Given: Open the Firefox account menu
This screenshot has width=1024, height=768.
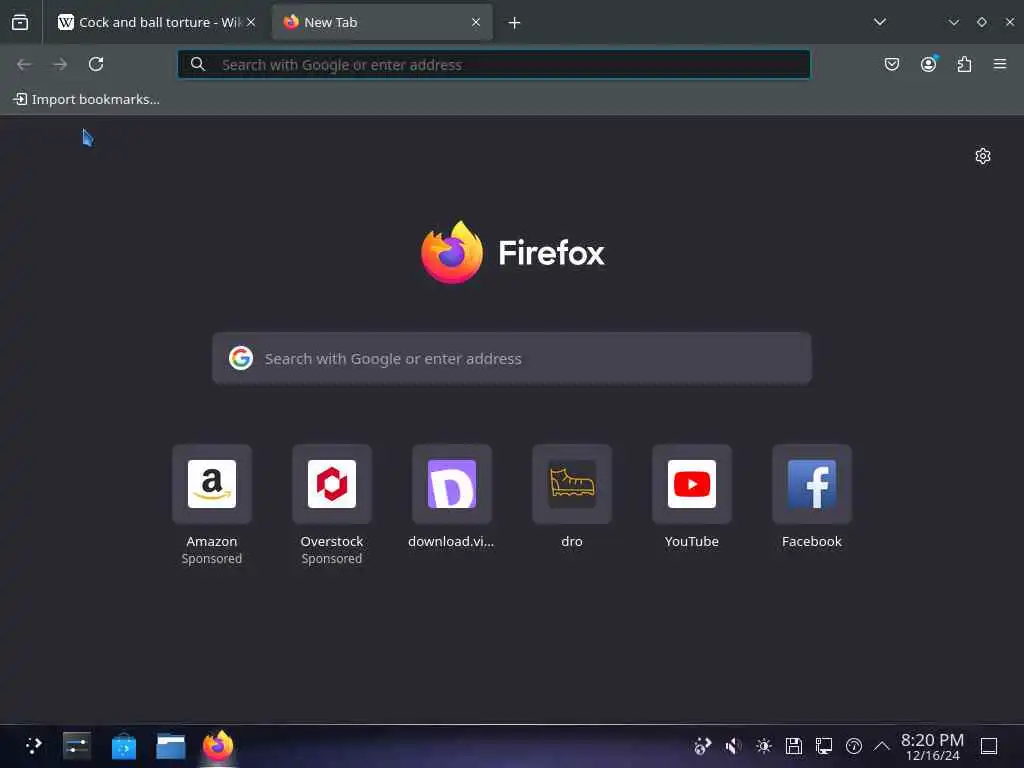Looking at the screenshot, I should pyautogui.click(x=928, y=64).
